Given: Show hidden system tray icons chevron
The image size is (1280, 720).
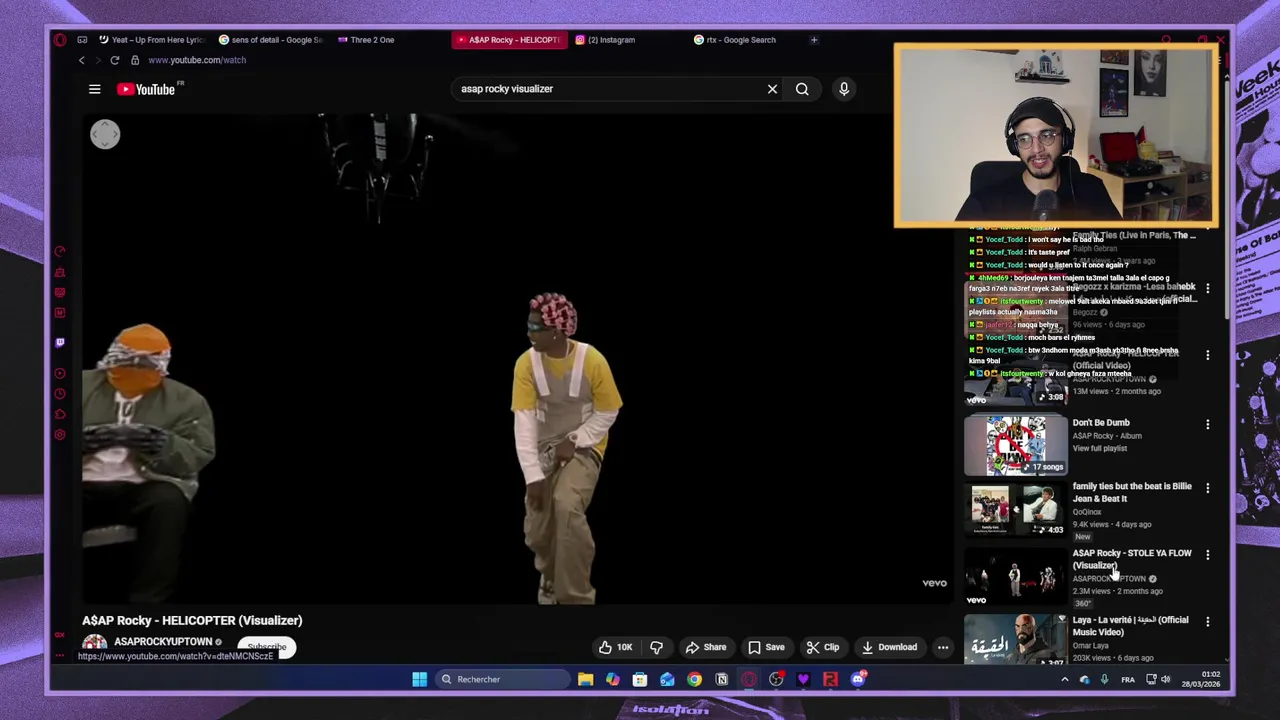Looking at the screenshot, I should click(1064, 680).
